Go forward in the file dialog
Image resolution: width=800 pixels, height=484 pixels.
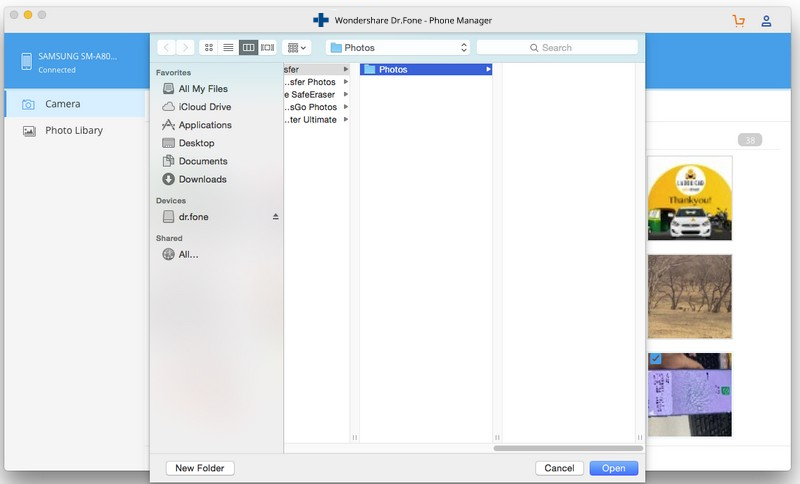coord(185,47)
